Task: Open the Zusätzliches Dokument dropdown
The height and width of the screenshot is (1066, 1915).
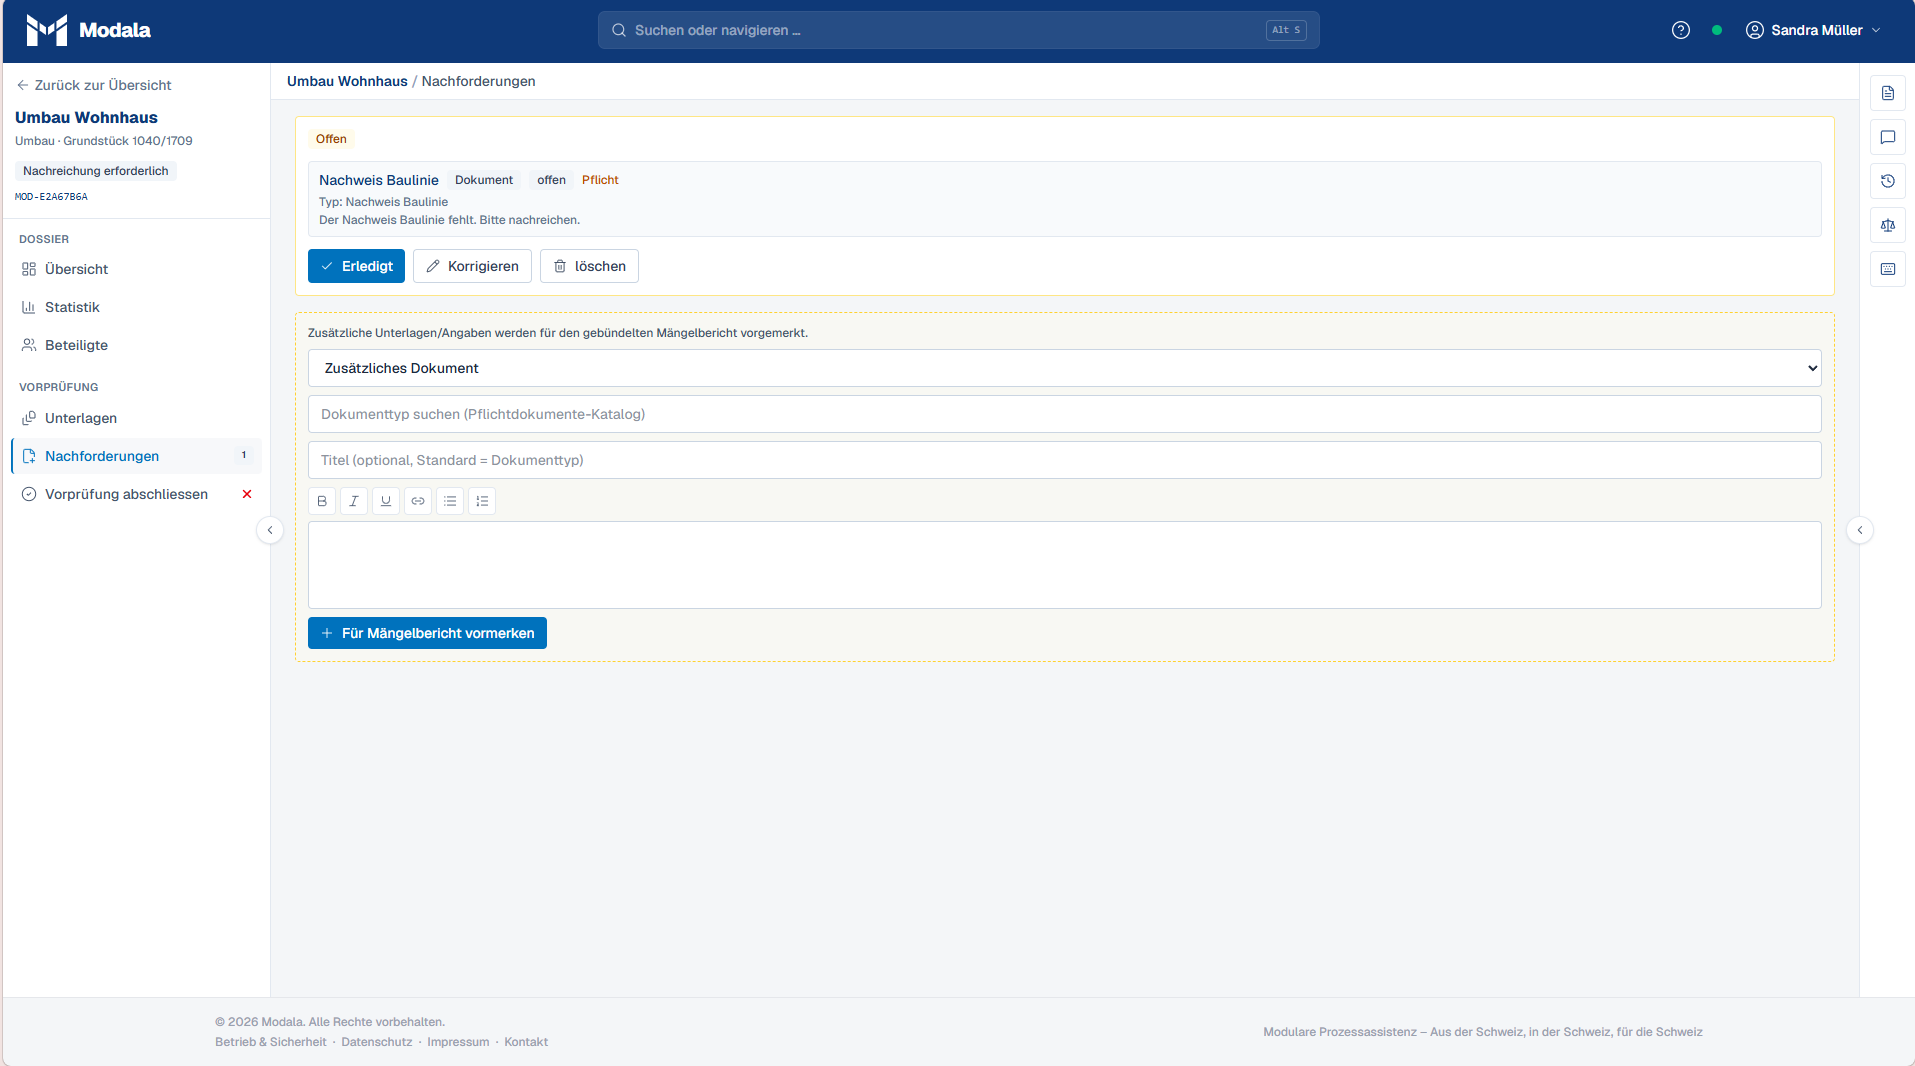Action: click(1064, 368)
